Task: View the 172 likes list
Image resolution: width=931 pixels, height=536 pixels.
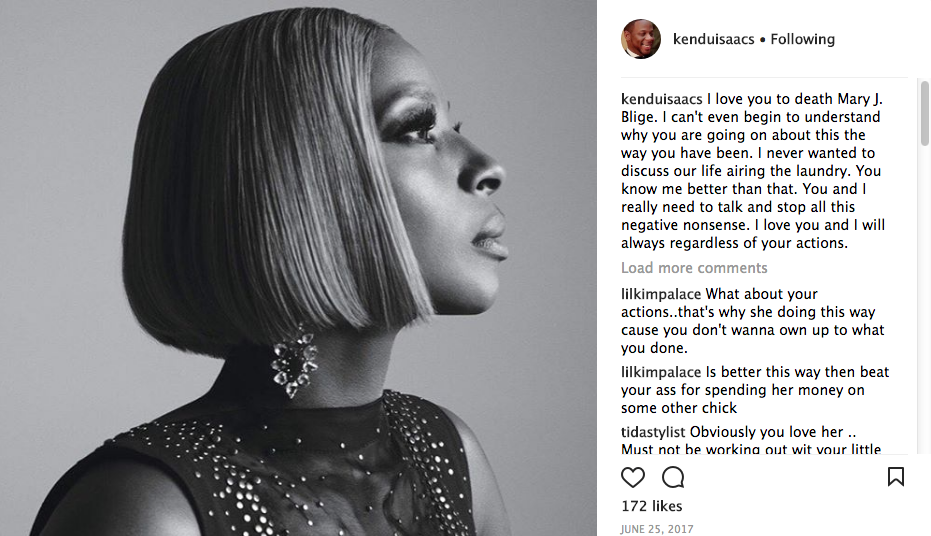Action: pos(651,506)
